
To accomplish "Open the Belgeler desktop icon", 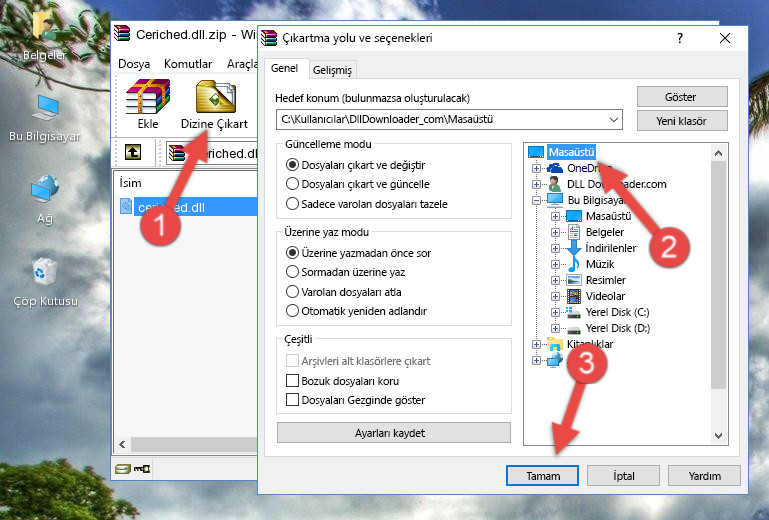I will [45, 25].
